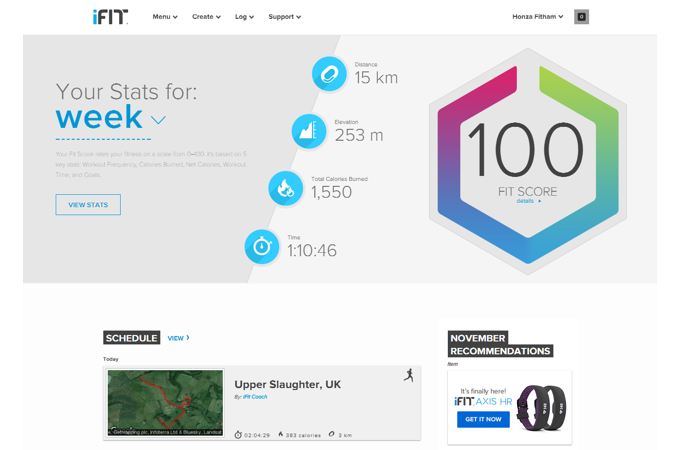Open the Create menu

point(206,17)
